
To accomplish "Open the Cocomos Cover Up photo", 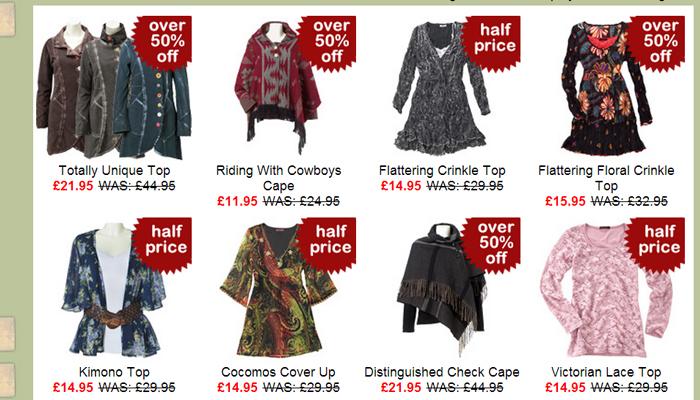I will [x=278, y=289].
